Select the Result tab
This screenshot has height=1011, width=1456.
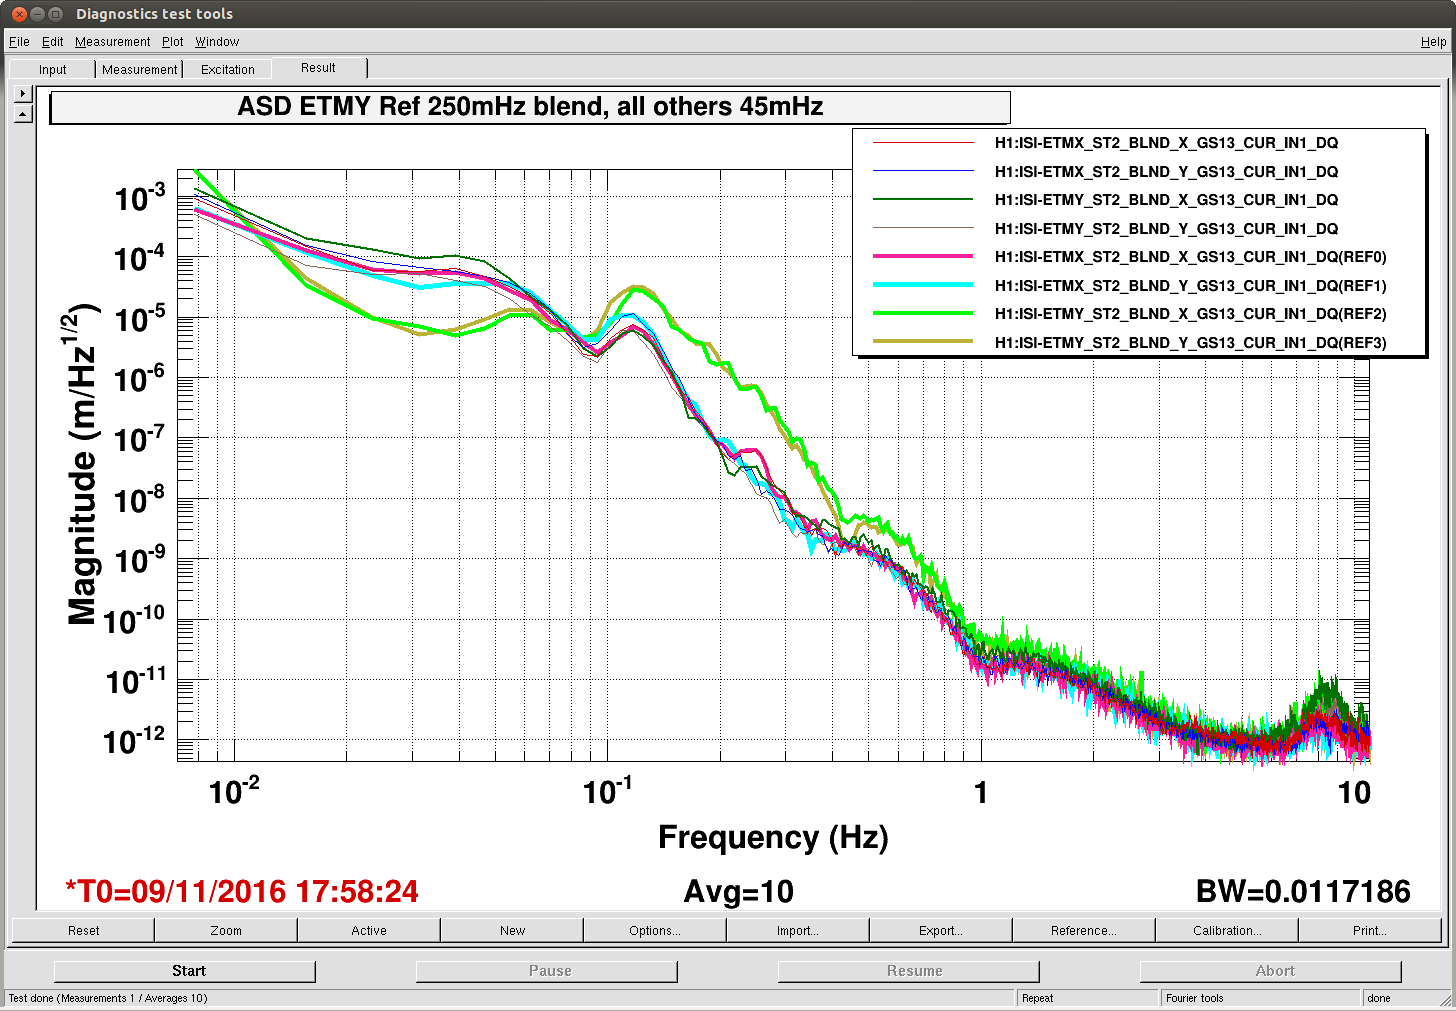pyautogui.click(x=318, y=68)
